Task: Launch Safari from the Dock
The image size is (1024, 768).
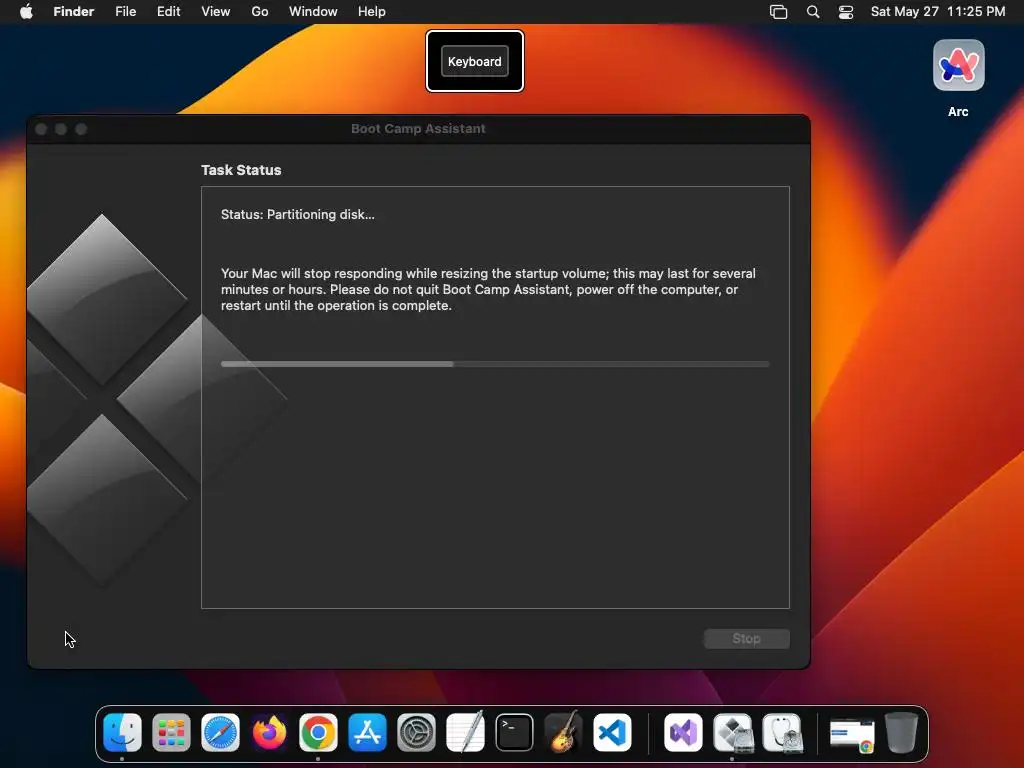Action: click(220, 732)
